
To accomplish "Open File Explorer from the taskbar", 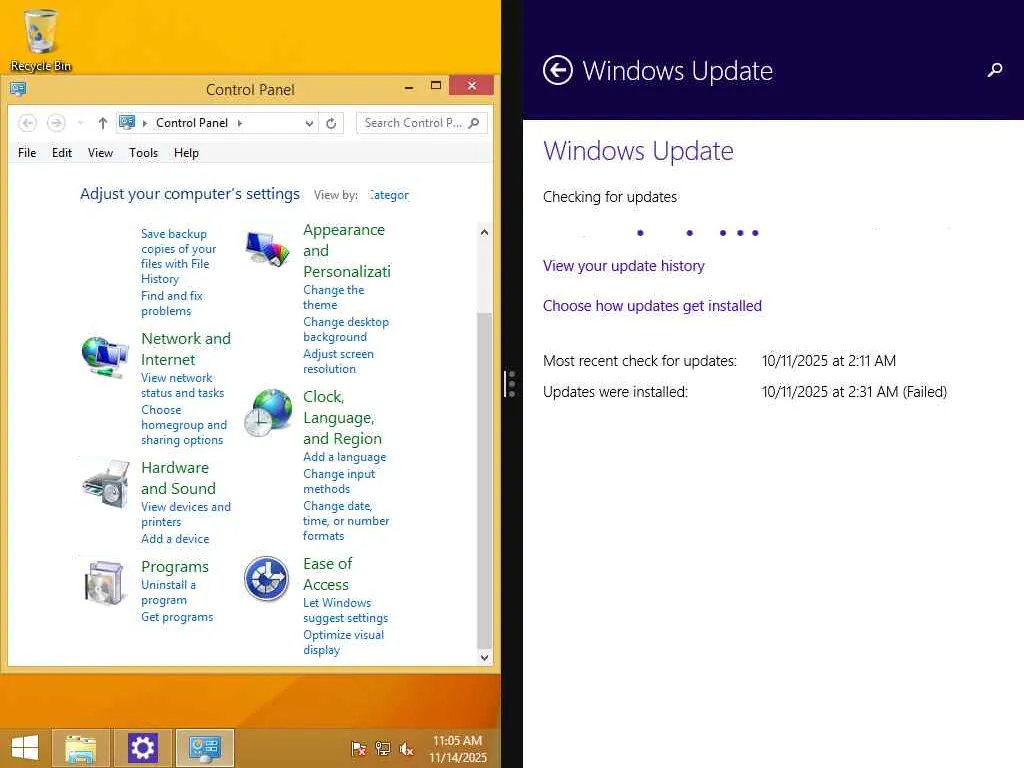I will (80, 748).
